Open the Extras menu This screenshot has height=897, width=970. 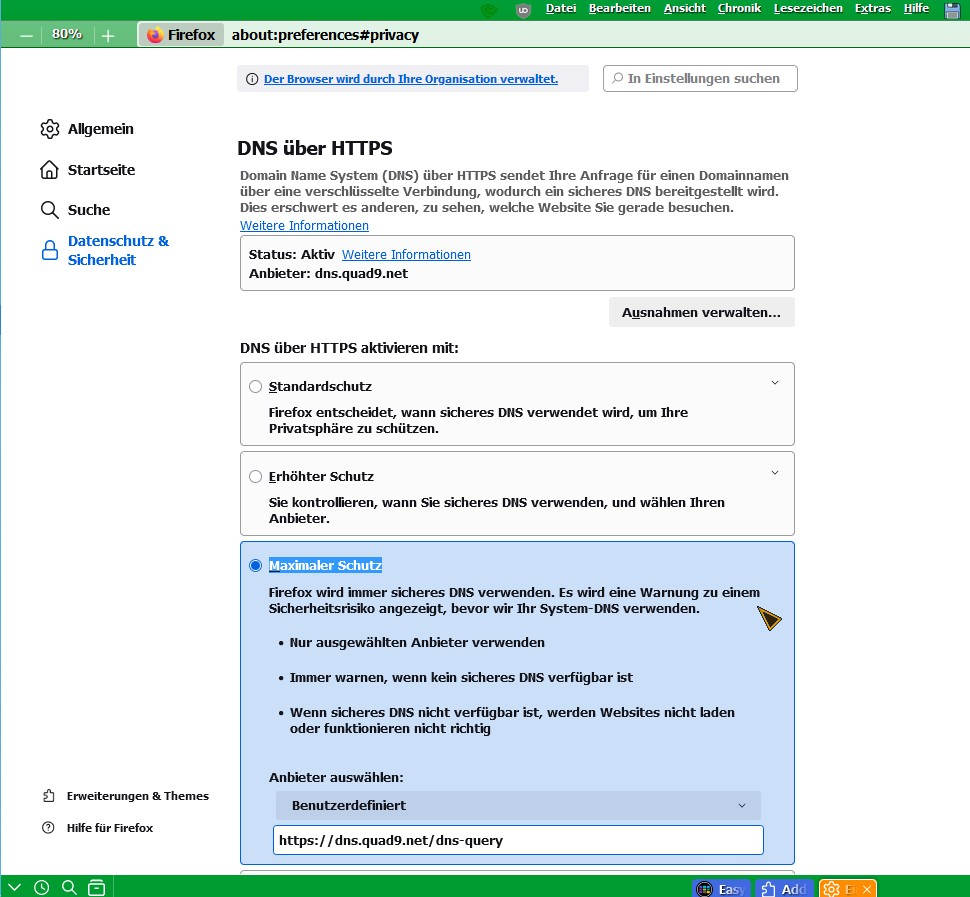point(872,9)
